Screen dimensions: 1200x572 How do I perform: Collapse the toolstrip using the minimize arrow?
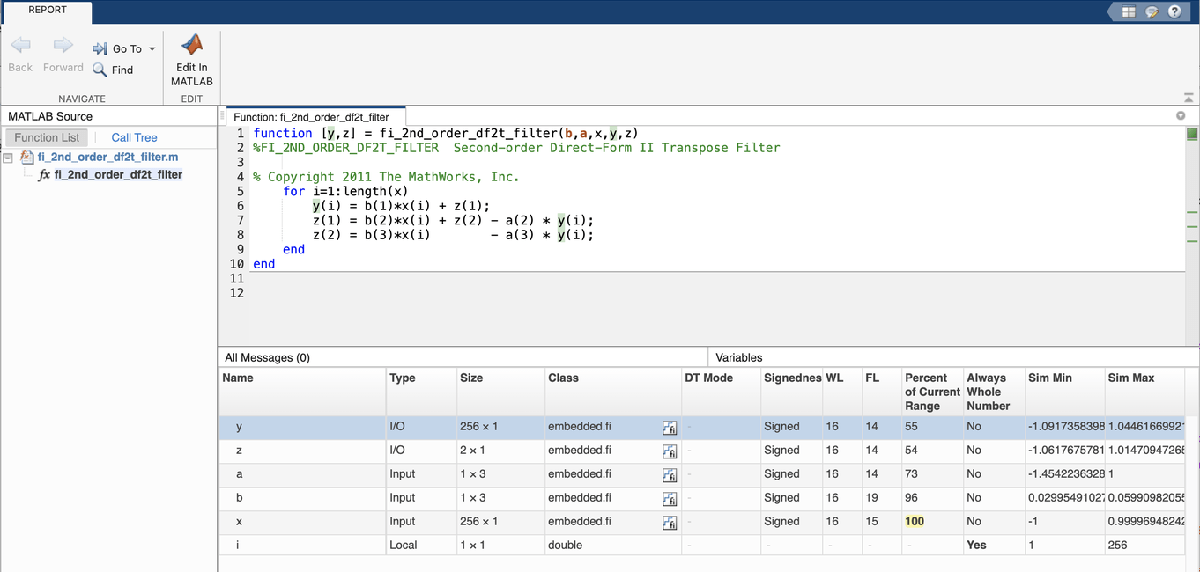click(x=1188, y=98)
